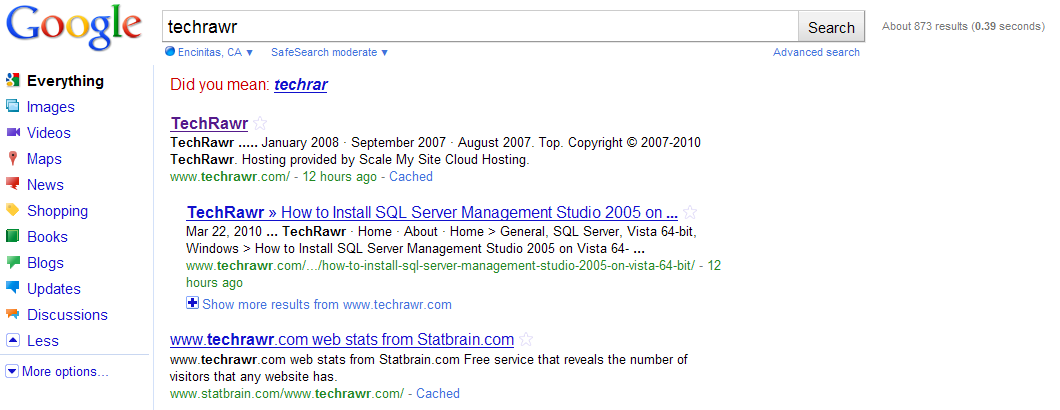Click the Maps pin icon

click(12, 158)
